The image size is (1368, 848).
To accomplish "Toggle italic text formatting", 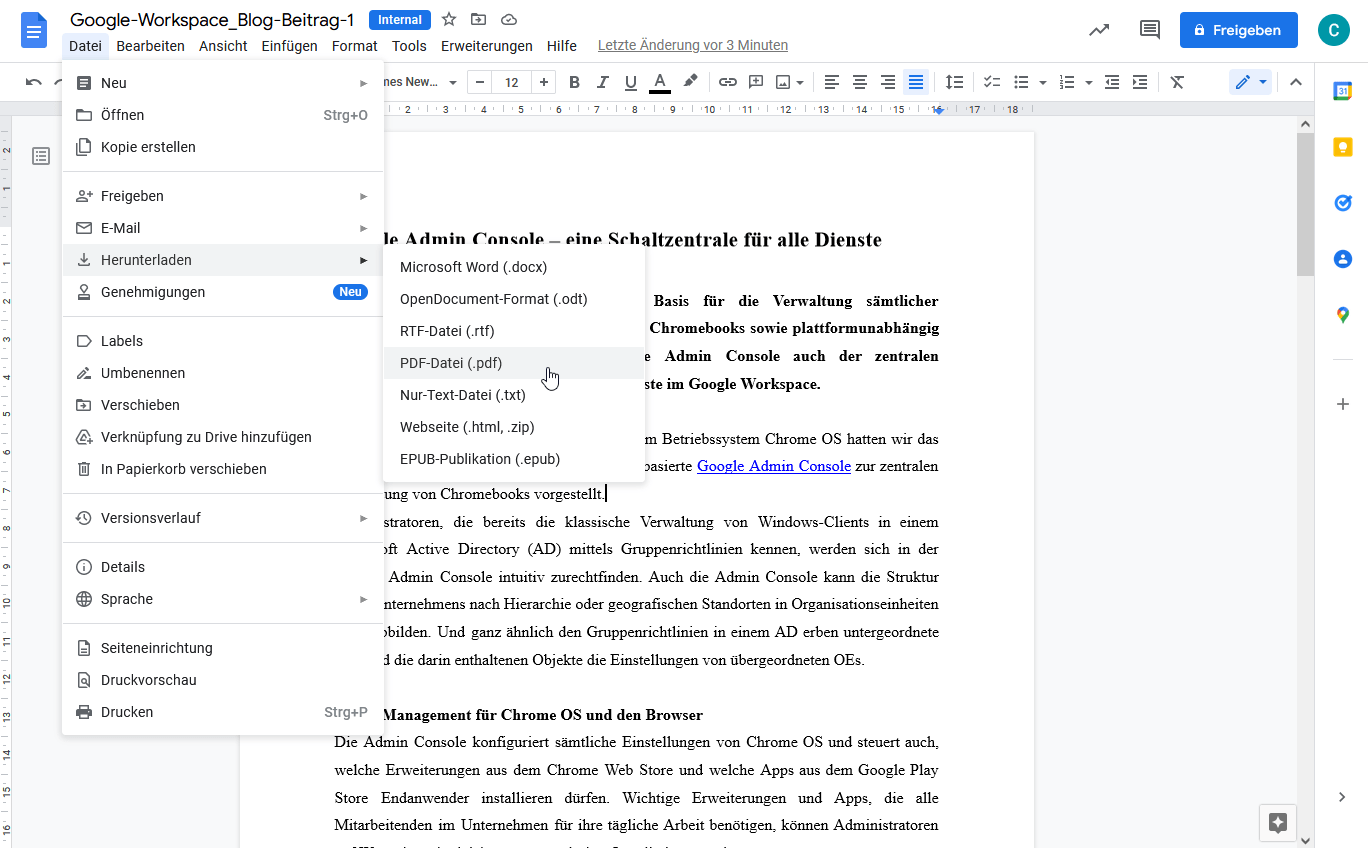I will pyautogui.click(x=602, y=82).
